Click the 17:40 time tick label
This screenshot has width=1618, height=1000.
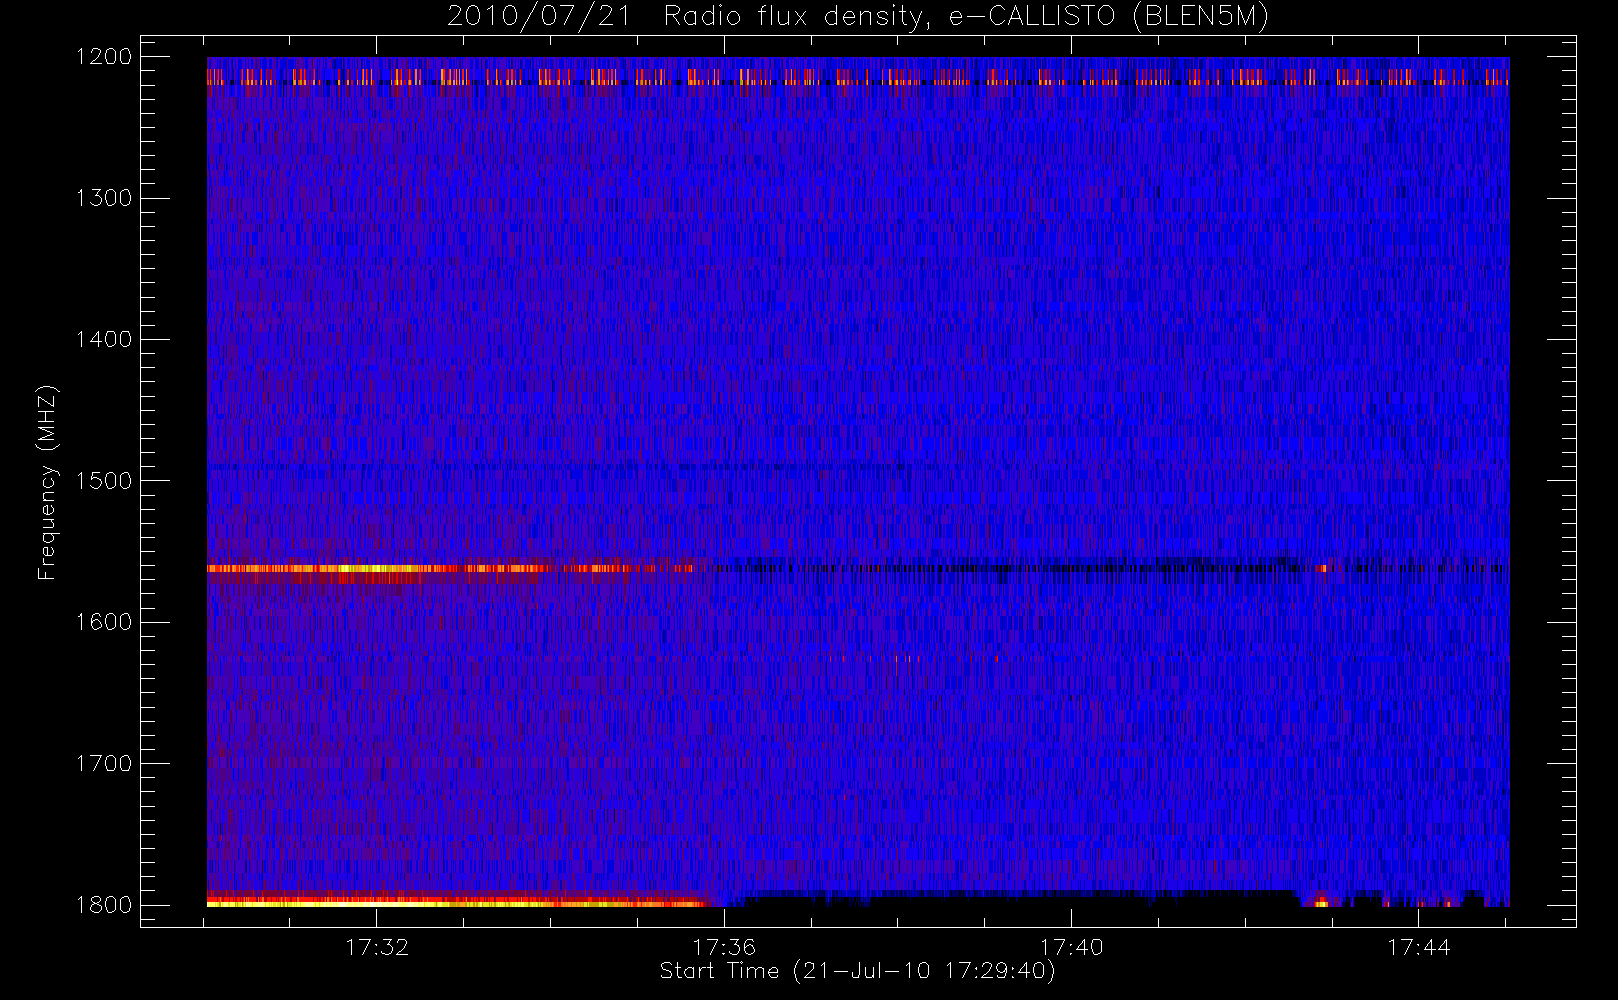coord(1071,947)
